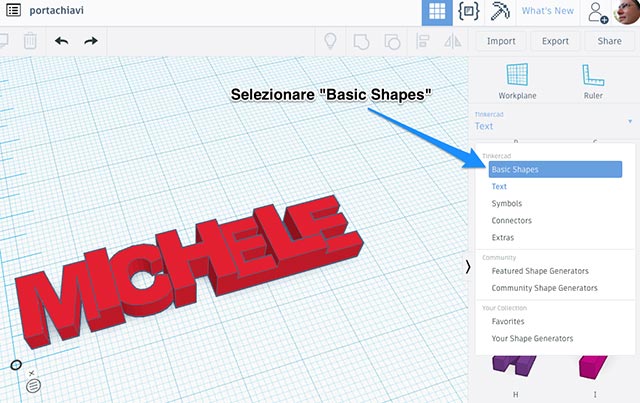This screenshot has height=403, width=640.
Task: Select the Ruler tool
Action: 592,81
